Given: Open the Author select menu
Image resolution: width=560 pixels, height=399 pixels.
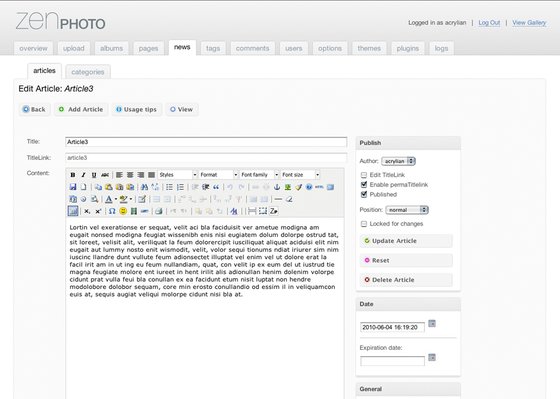Looking at the screenshot, I should pyautogui.click(x=398, y=161).
